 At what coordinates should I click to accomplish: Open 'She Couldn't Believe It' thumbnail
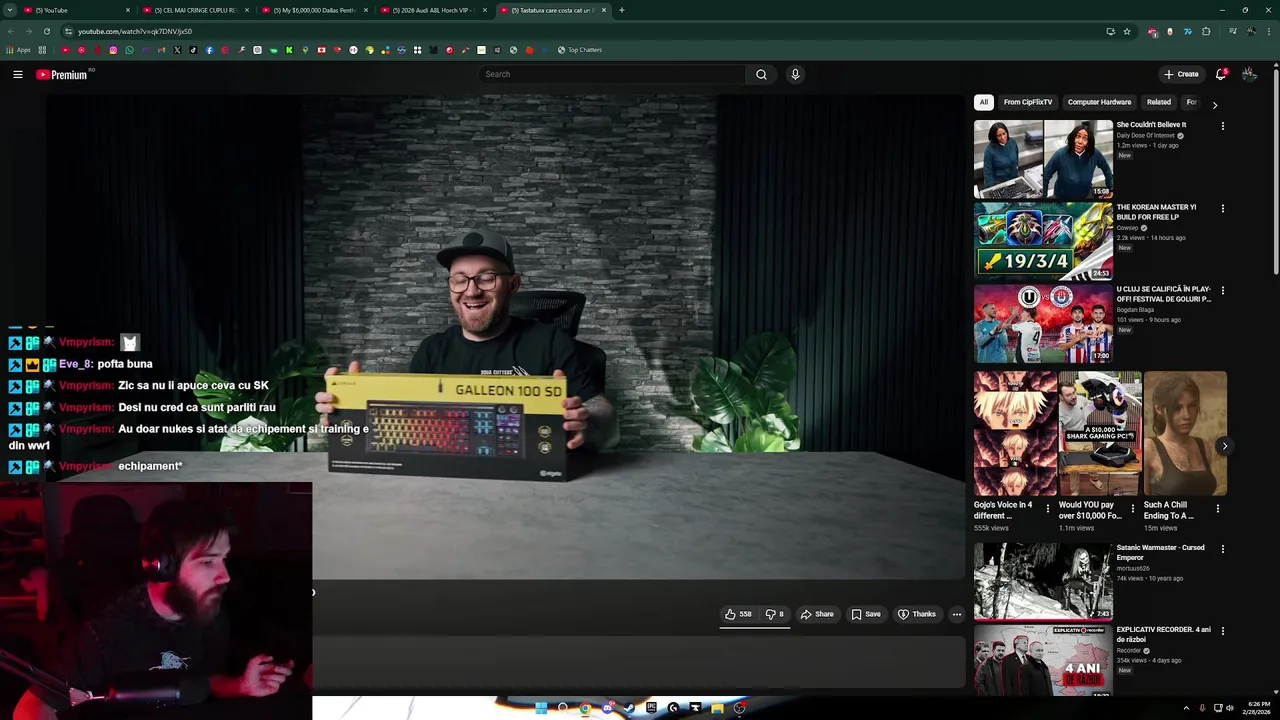pos(1043,159)
